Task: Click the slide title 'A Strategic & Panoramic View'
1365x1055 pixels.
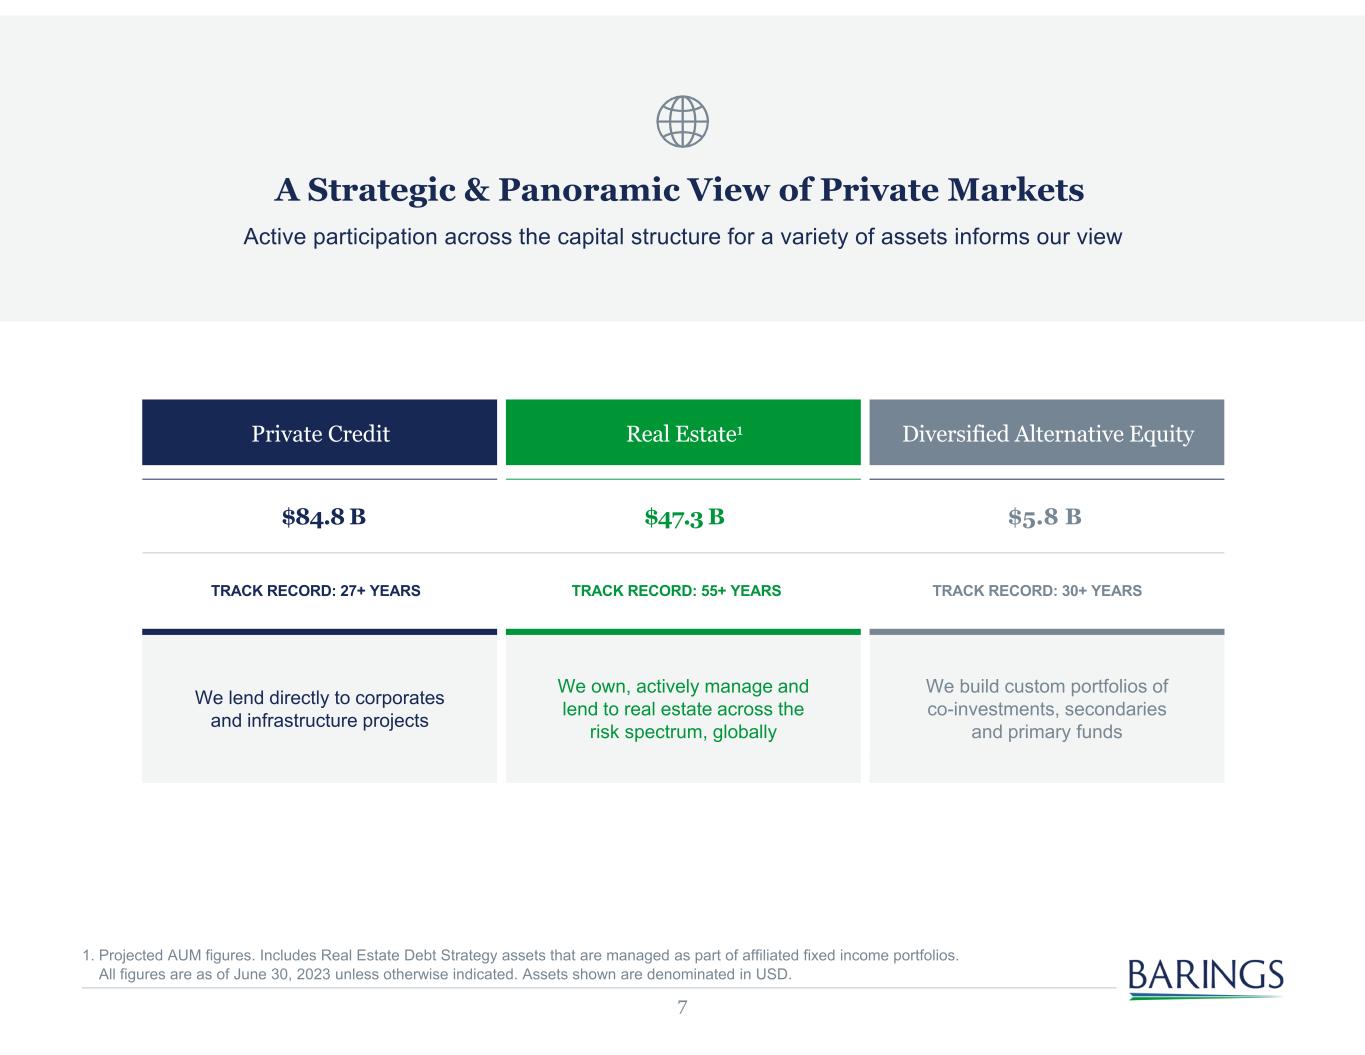Action: point(680,190)
